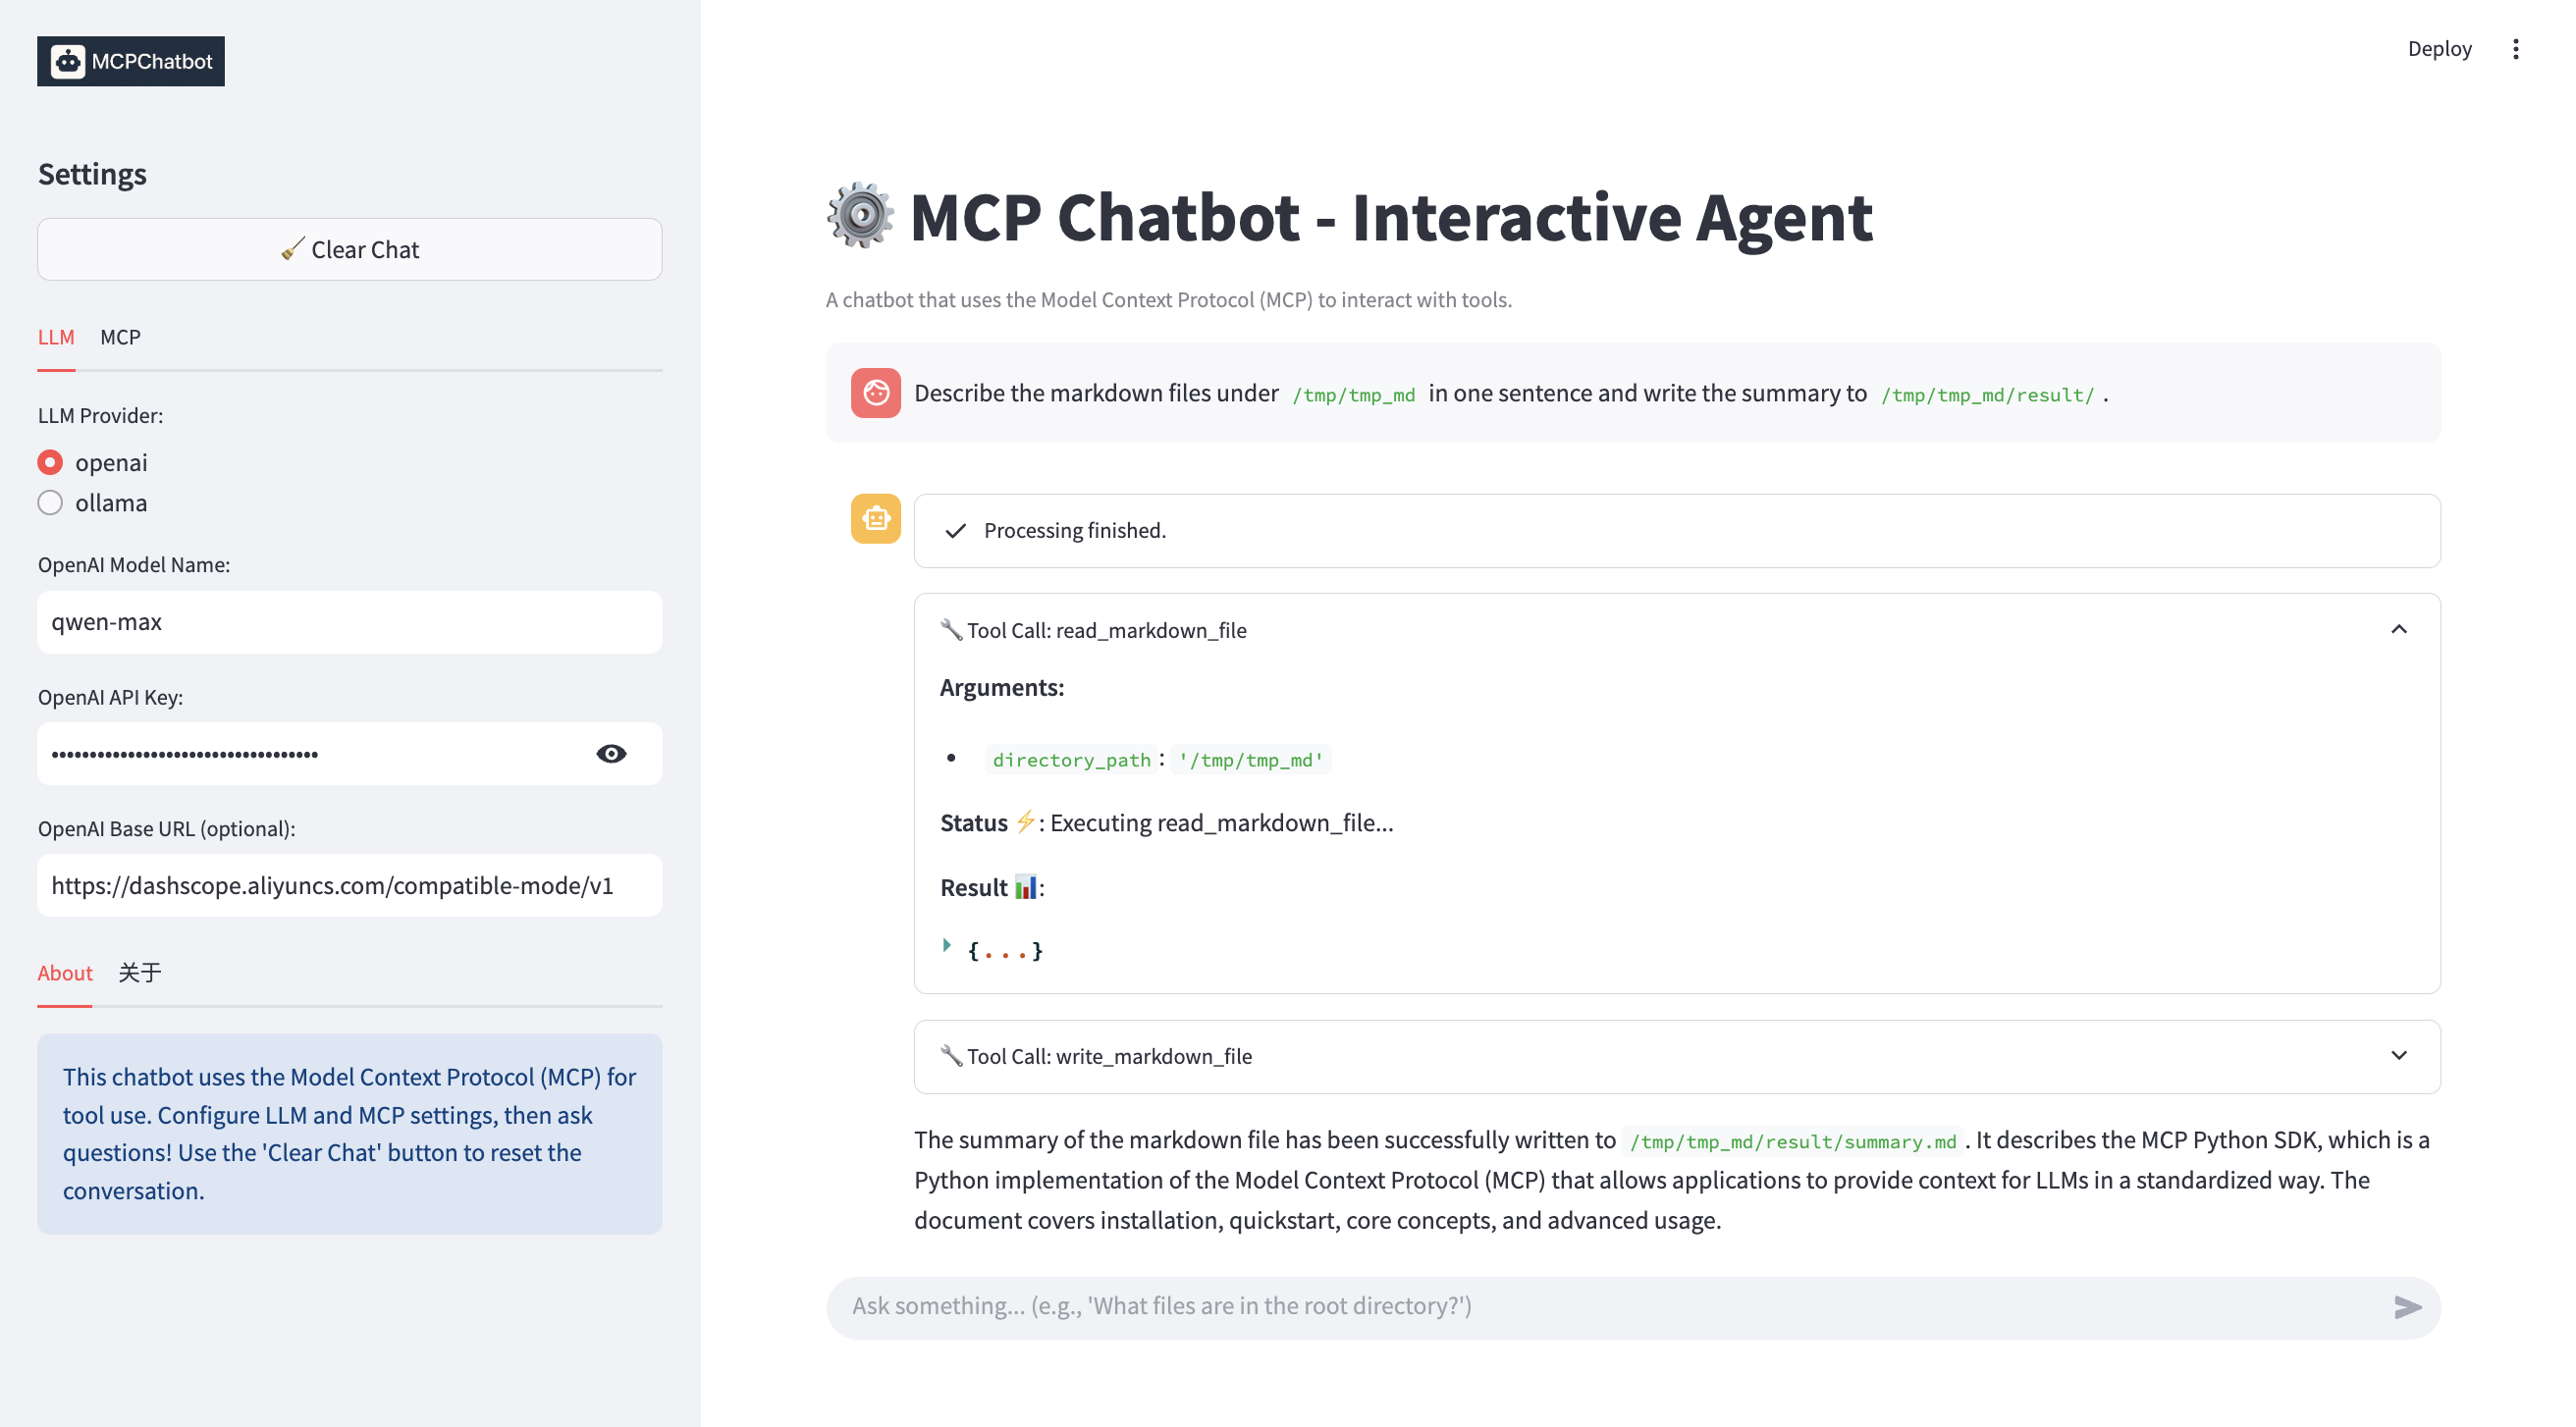The height and width of the screenshot is (1427, 2576).
Task: Expand the JSON result braces
Action: (946, 948)
